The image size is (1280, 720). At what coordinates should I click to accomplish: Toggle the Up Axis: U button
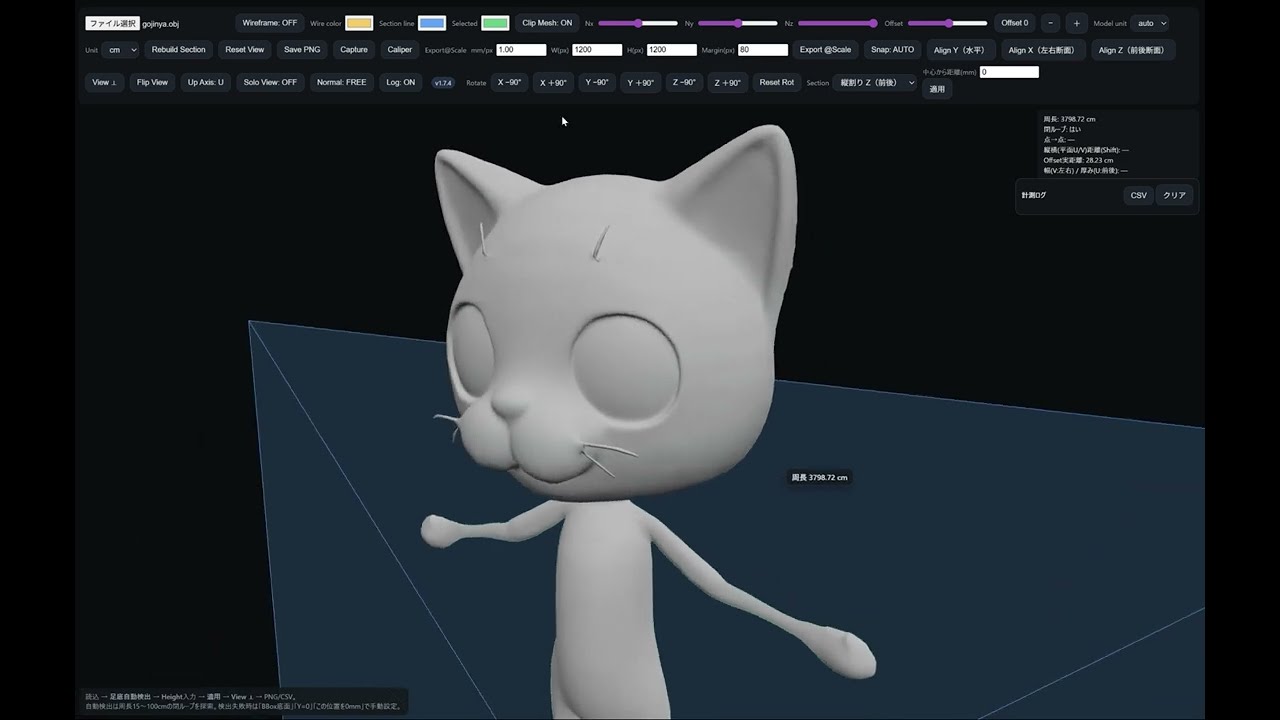(206, 83)
